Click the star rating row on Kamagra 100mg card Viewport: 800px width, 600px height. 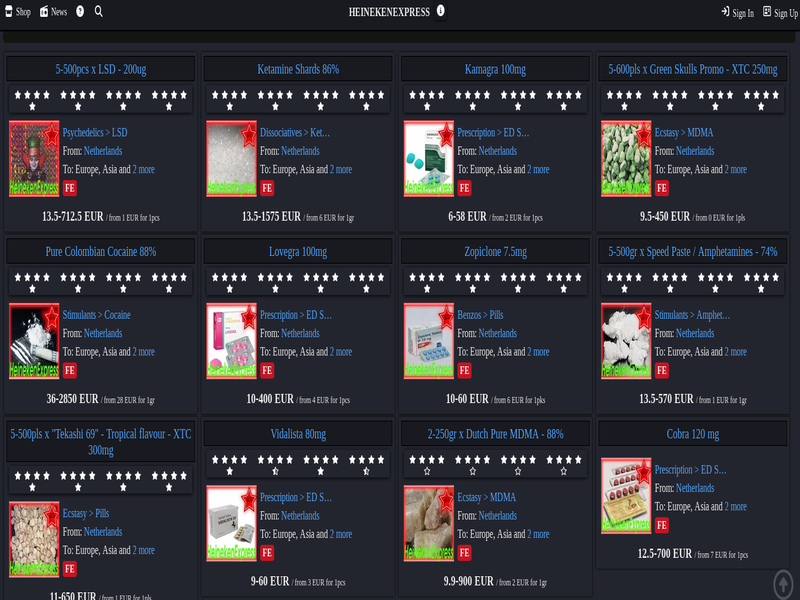click(495, 100)
